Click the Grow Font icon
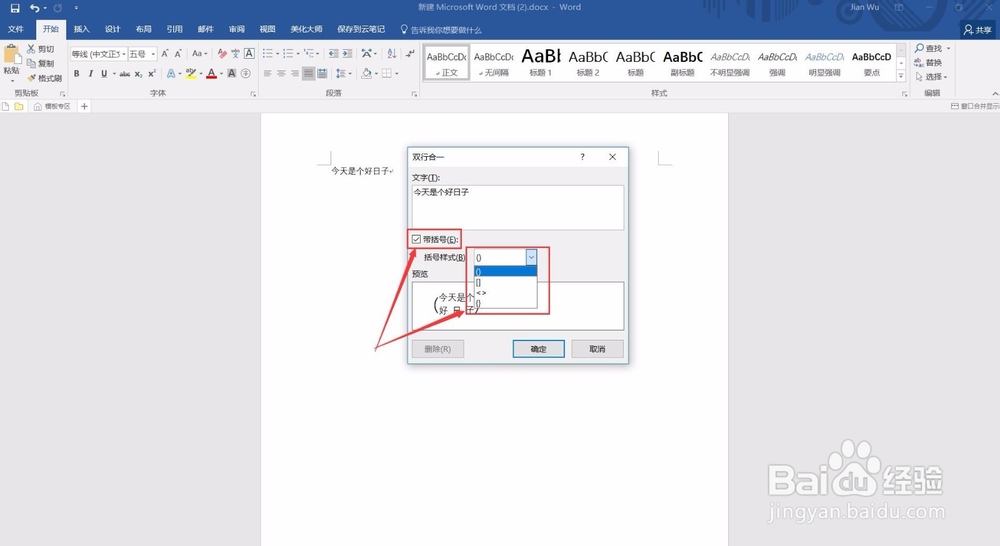The width and height of the screenshot is (1000, 546). [165, 54]
